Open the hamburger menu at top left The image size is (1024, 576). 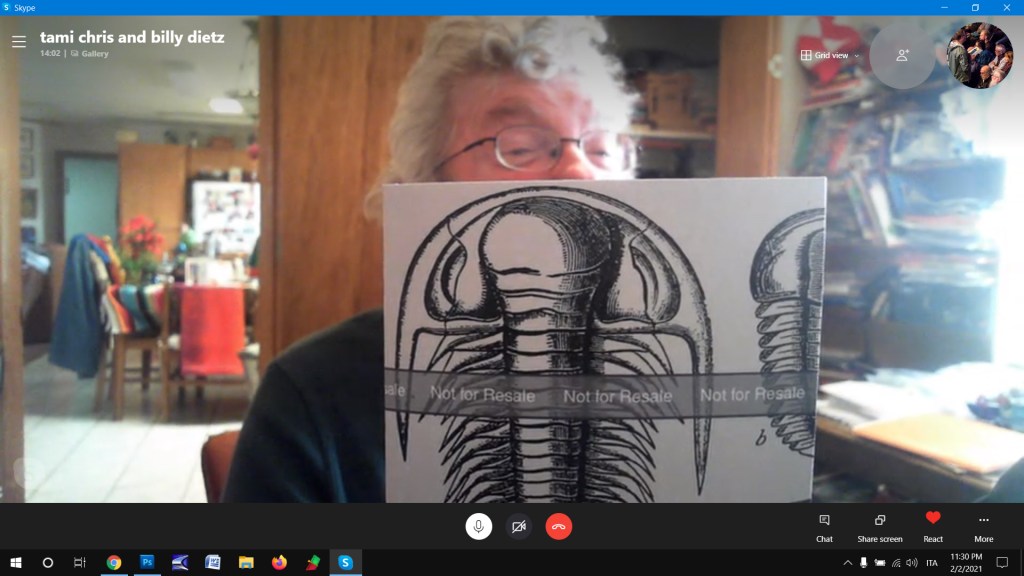[x=19, y=42]
